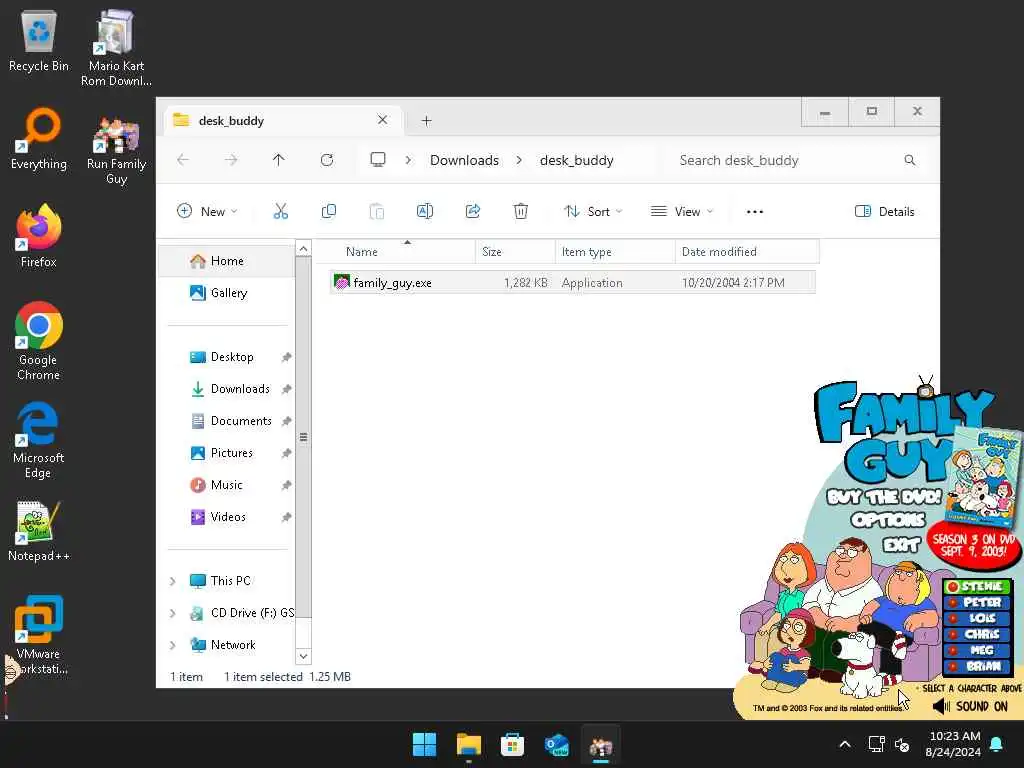
Task: Select Mario Kart Rom Download desktop shortcut
Action: point(116,48)
